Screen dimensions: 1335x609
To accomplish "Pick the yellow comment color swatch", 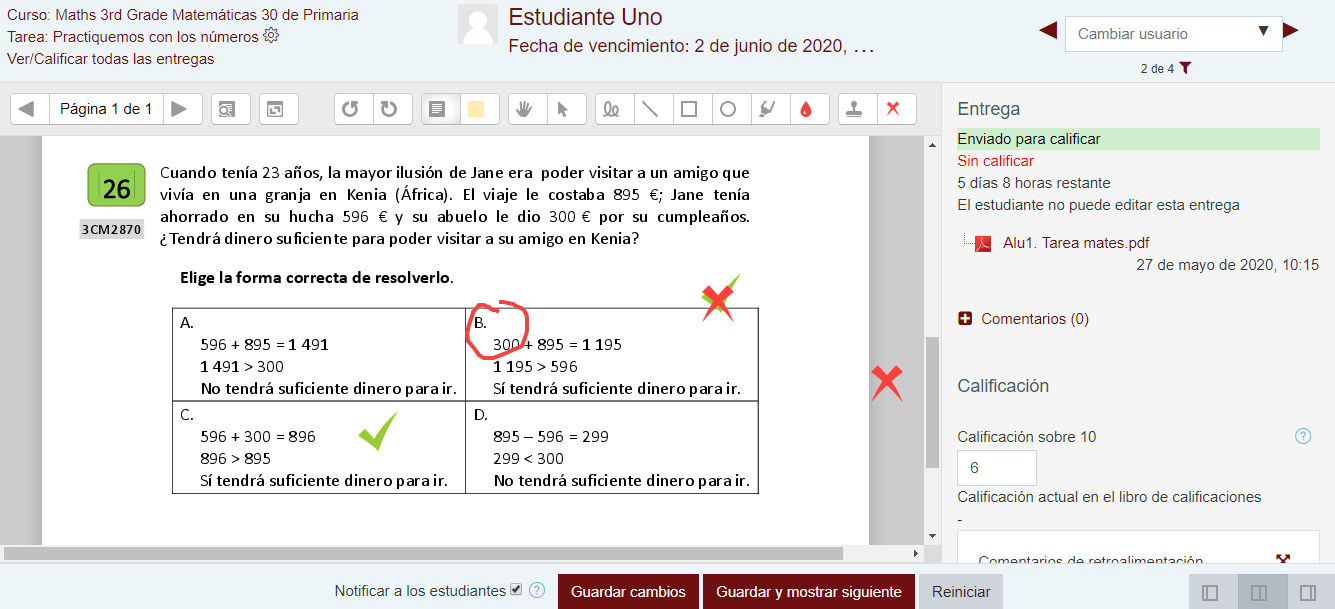I will [x=476, y=109].
